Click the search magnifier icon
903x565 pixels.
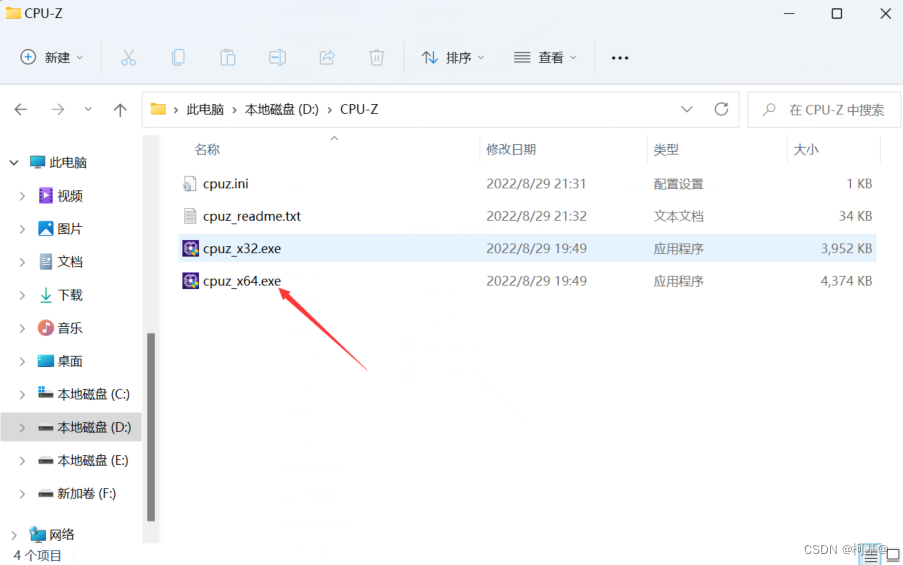point(769,109)
